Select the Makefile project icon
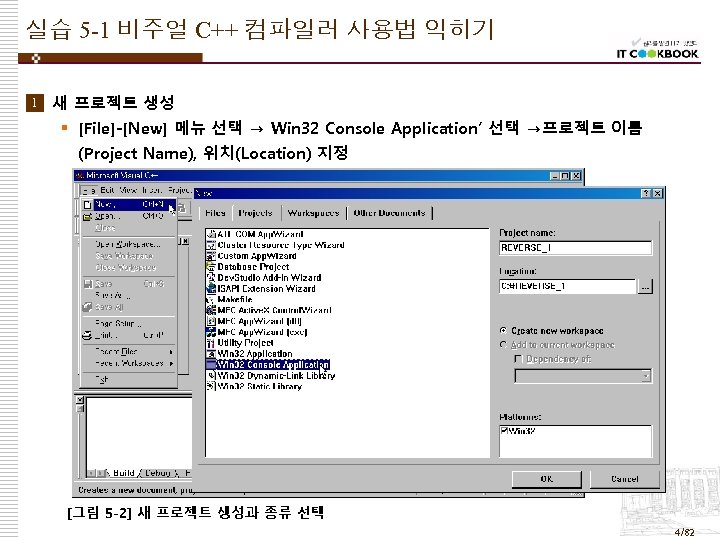 pos(211,299)
